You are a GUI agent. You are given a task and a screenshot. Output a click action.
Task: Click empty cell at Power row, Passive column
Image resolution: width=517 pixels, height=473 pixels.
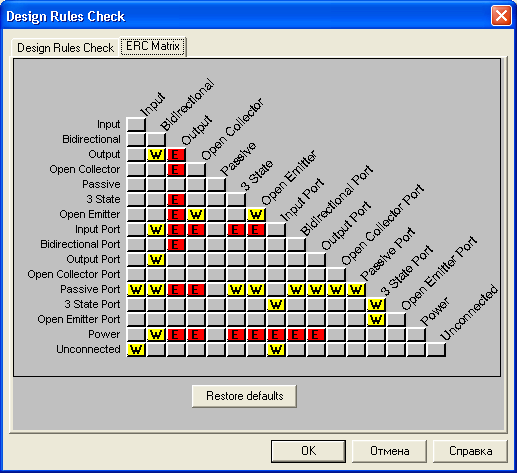pos(216,334)
